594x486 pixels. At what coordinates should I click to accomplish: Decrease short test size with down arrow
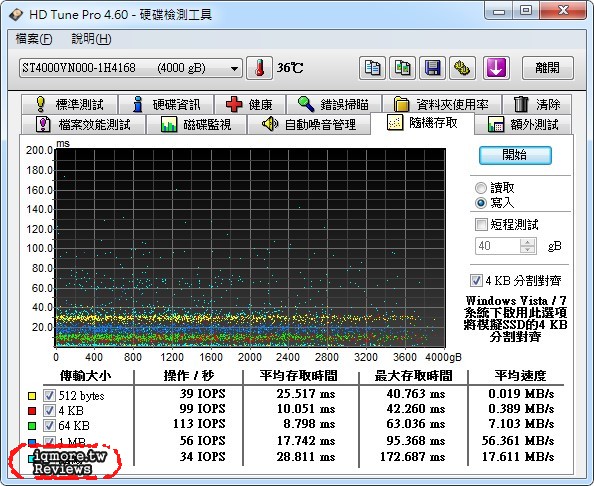528,250
